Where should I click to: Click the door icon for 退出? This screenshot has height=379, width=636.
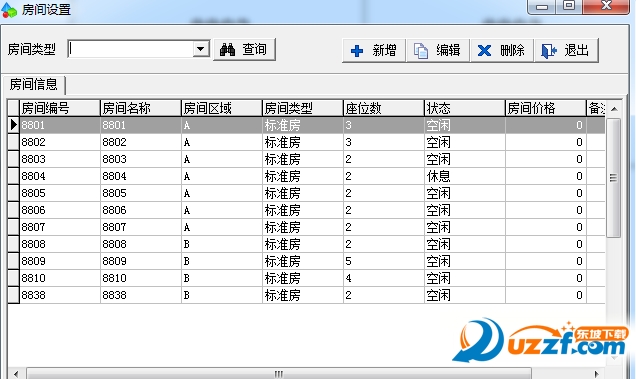548,51
